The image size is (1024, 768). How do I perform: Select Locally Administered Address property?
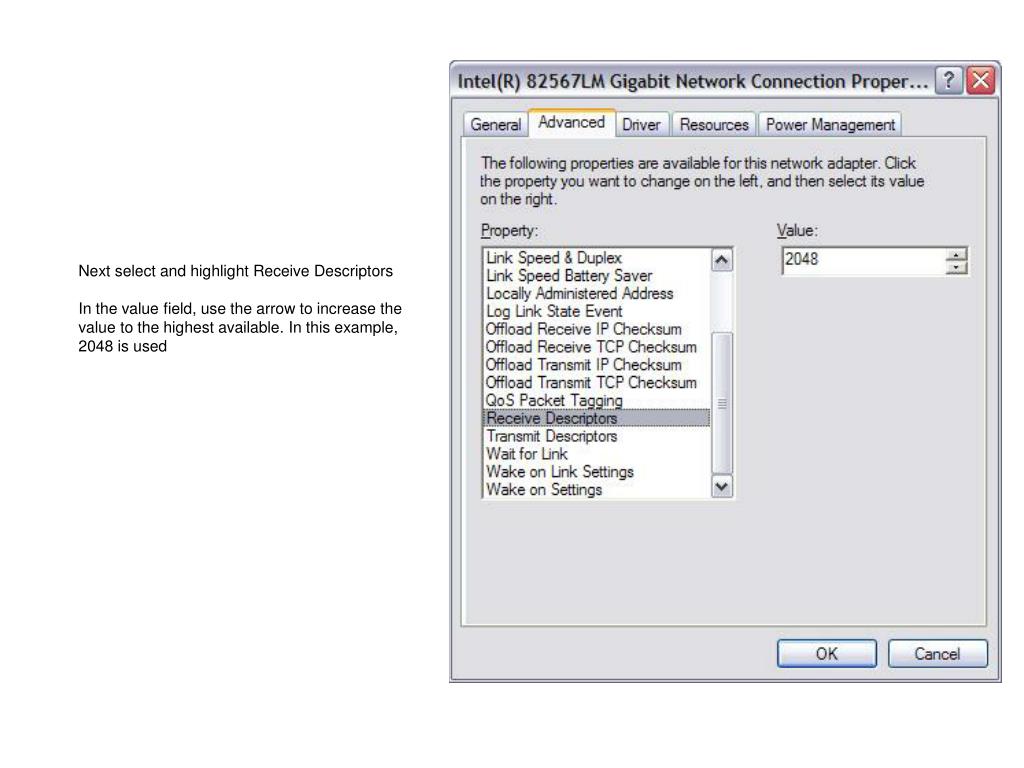[596, 293]
